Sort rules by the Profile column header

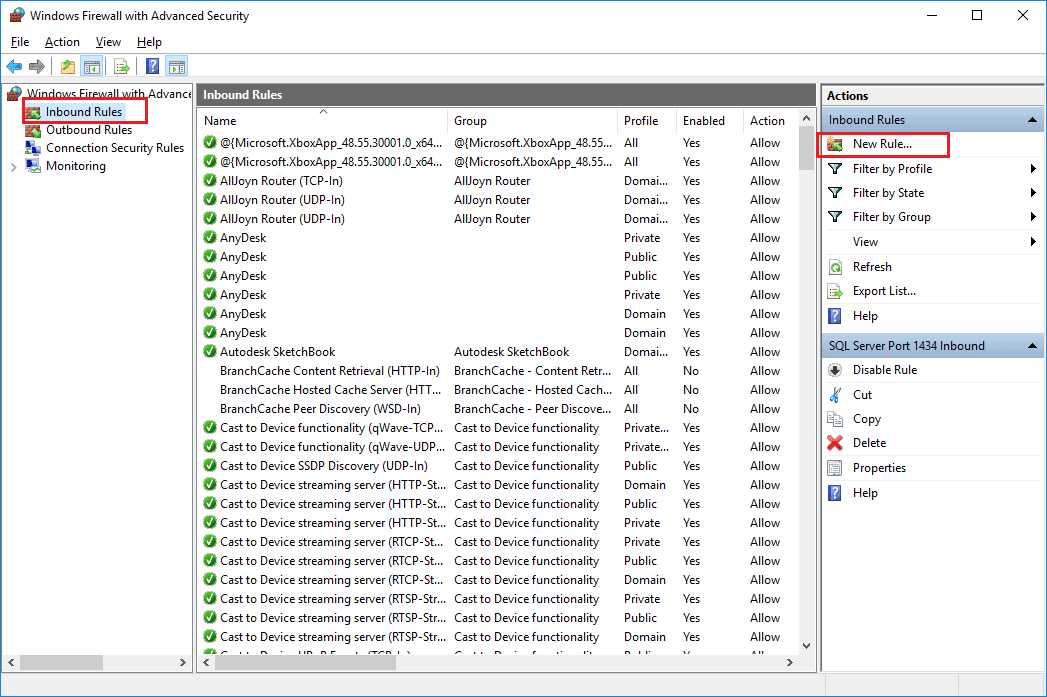(646, 121)
